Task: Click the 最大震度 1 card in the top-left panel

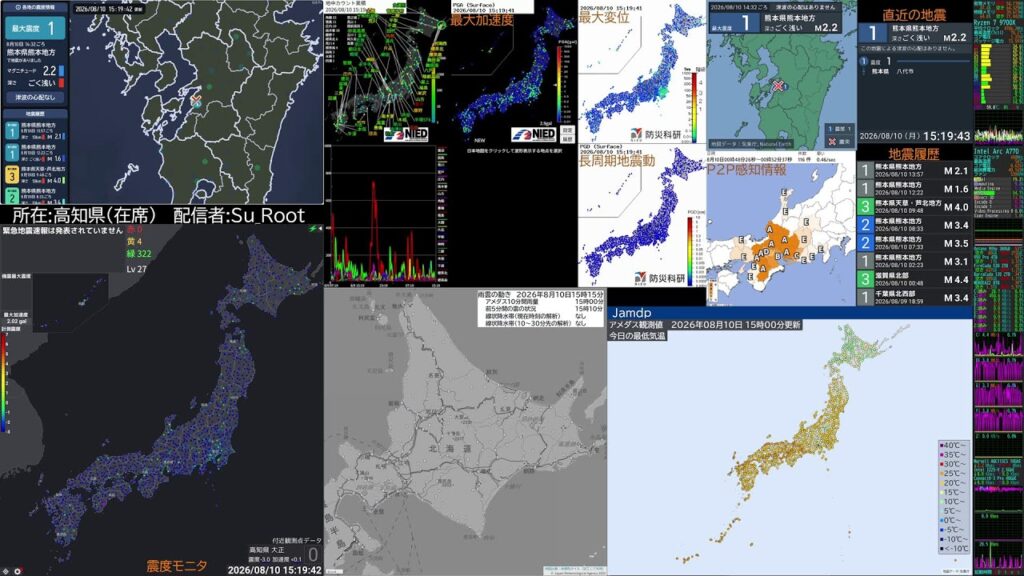Action: (35, 28)
